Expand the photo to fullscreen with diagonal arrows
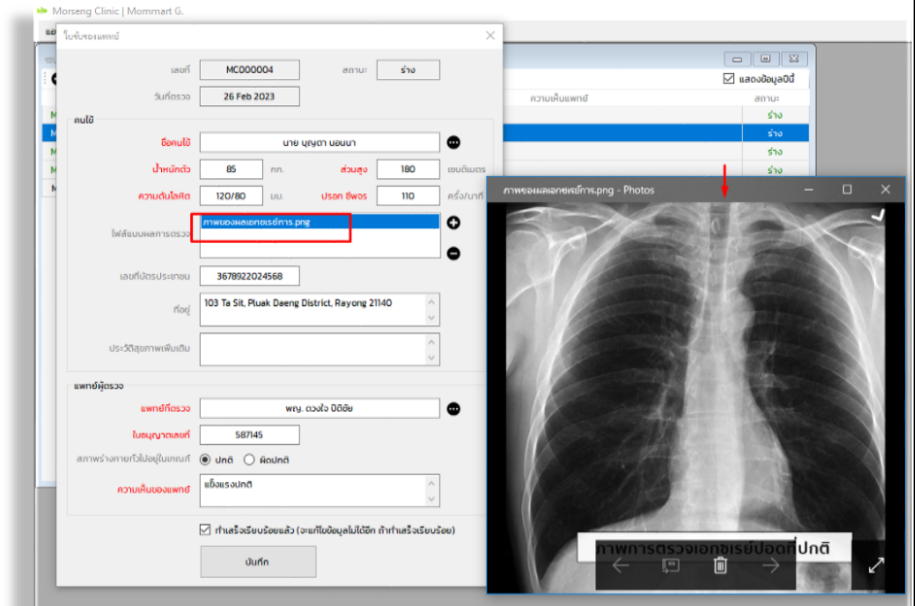The width and height of the screenshot is (915, 606). (x=876, y=565)
